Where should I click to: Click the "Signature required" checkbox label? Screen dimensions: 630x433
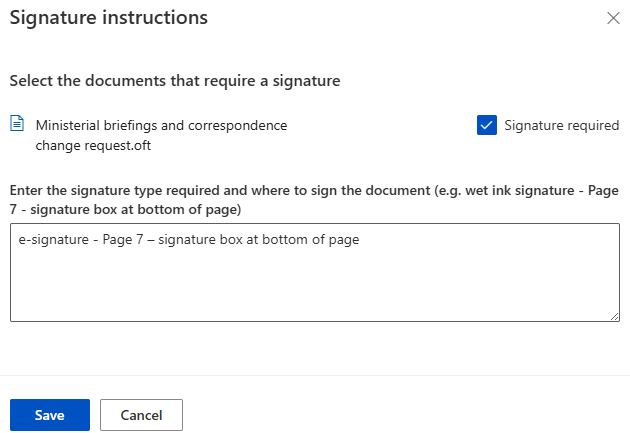(x=561, y=125)
